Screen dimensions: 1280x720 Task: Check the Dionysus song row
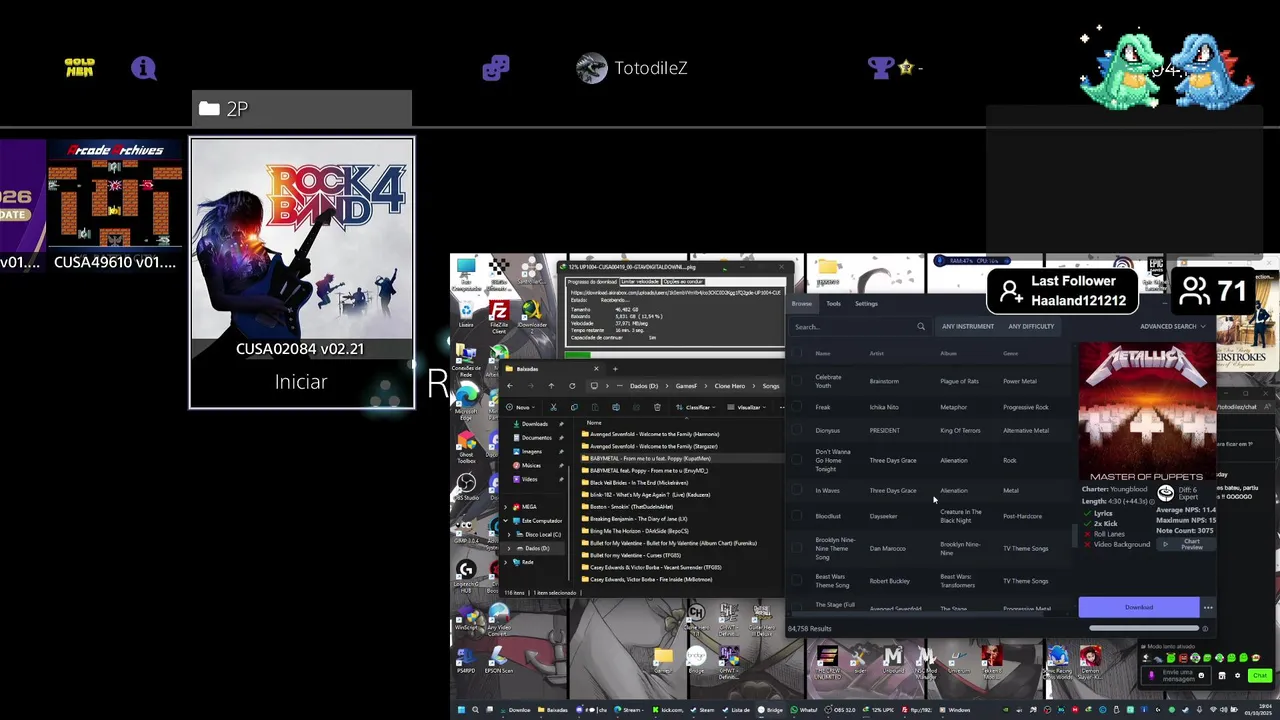(797, 430)
